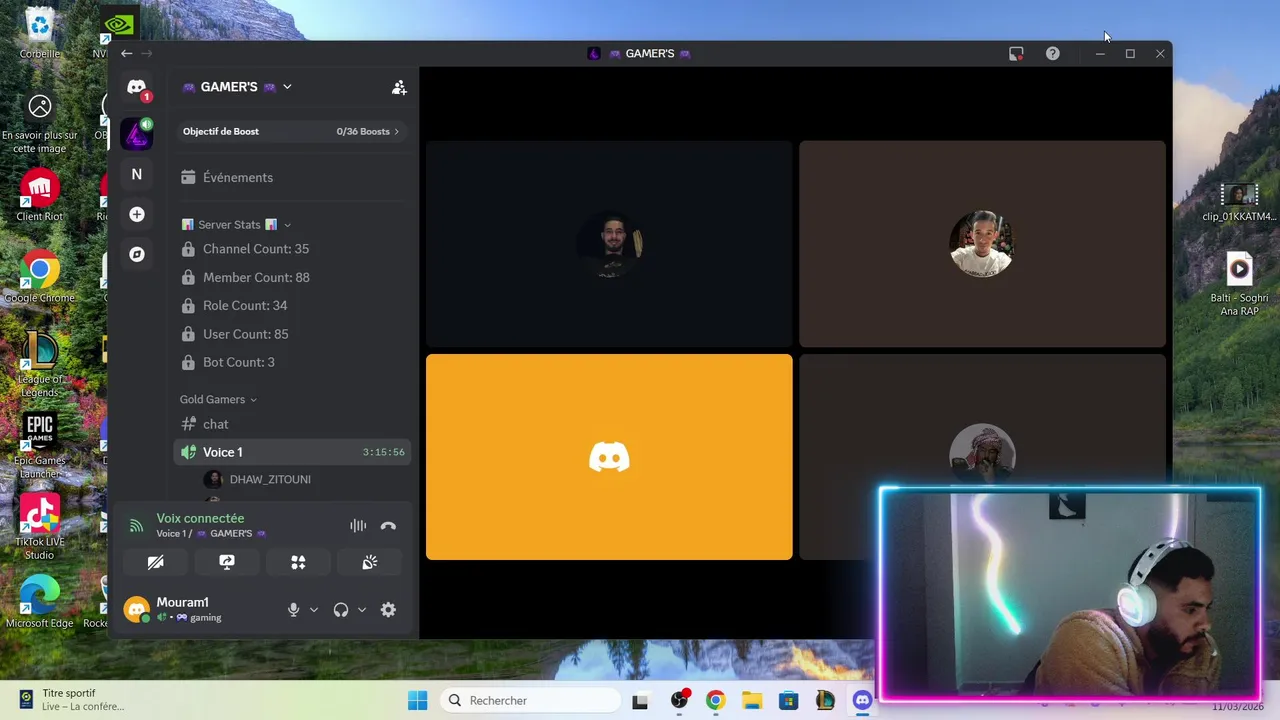This screenshot has height=720, width=1280.
Task: Turn on camera with the video toggle
Action: 155,562
